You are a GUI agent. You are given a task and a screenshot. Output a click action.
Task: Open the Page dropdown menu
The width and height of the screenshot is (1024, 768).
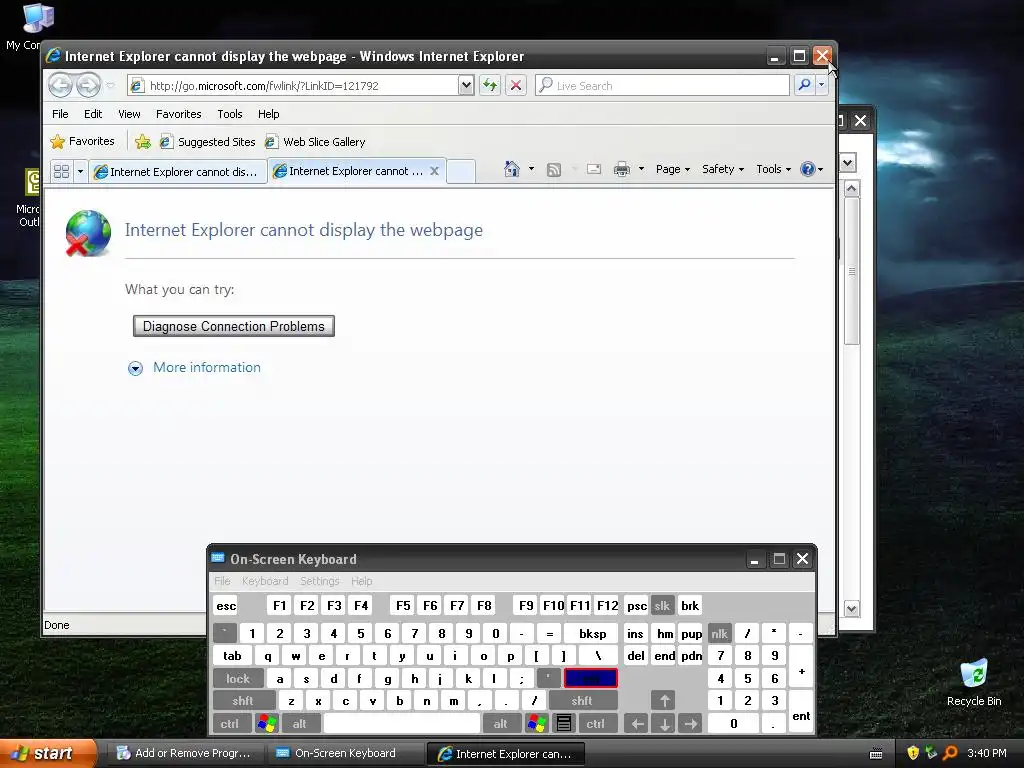tap(673, 169)
